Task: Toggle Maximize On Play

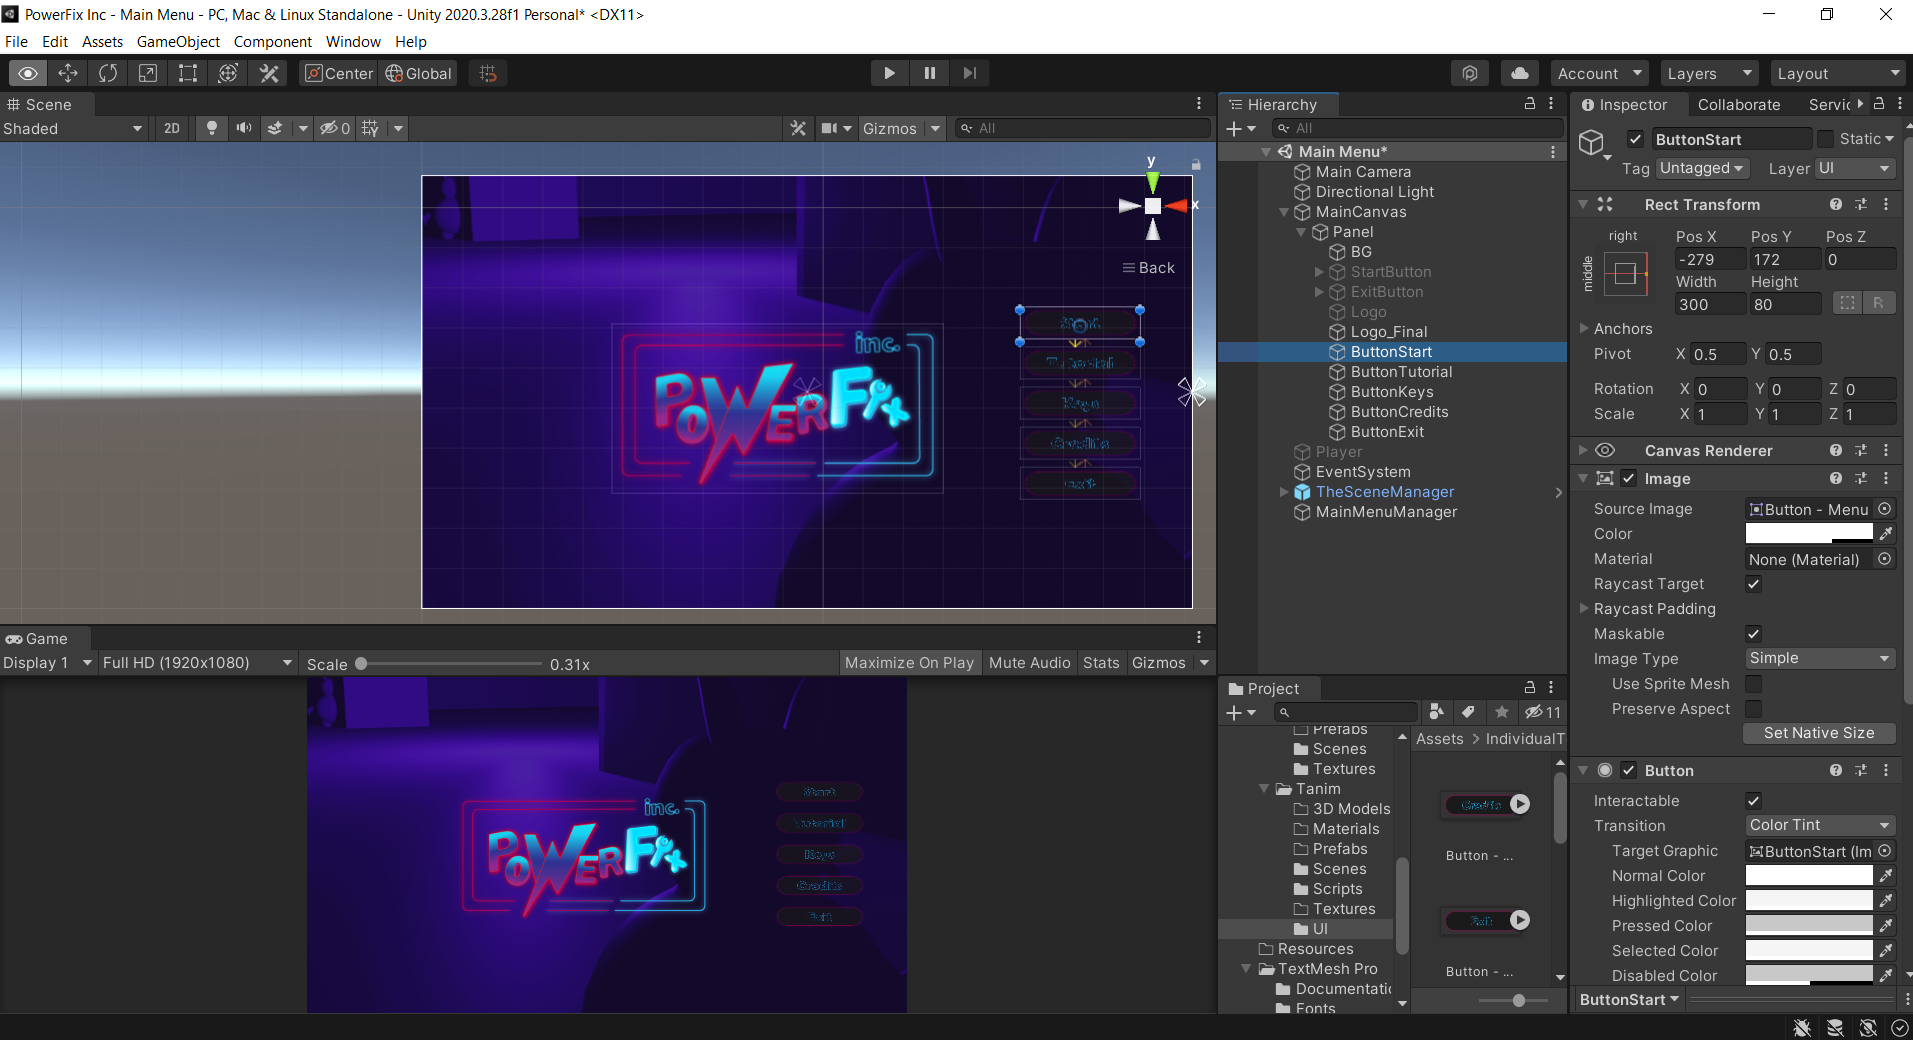Action: pos(909,663)
